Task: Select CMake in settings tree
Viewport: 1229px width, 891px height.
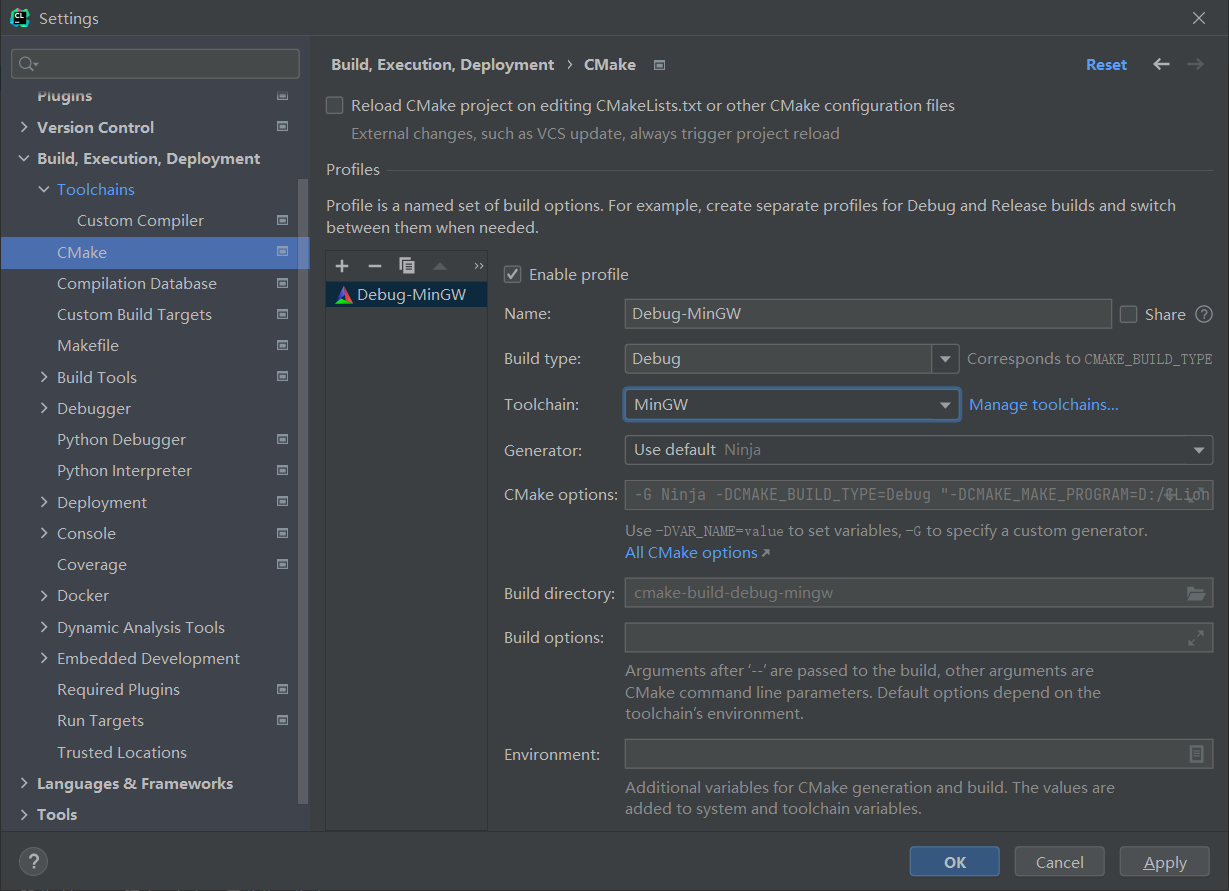Action: pos(155,252)
